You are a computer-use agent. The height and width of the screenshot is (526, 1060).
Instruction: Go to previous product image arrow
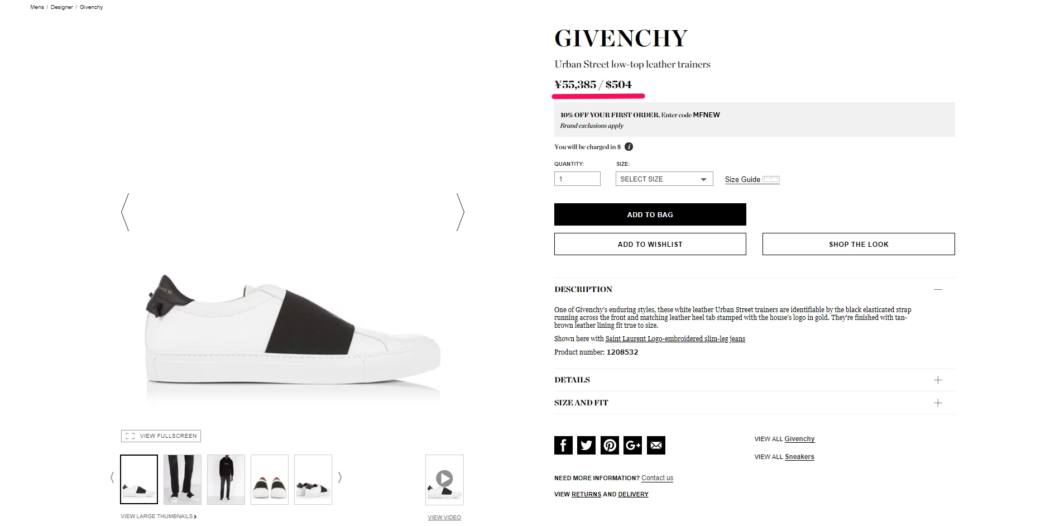124,212
